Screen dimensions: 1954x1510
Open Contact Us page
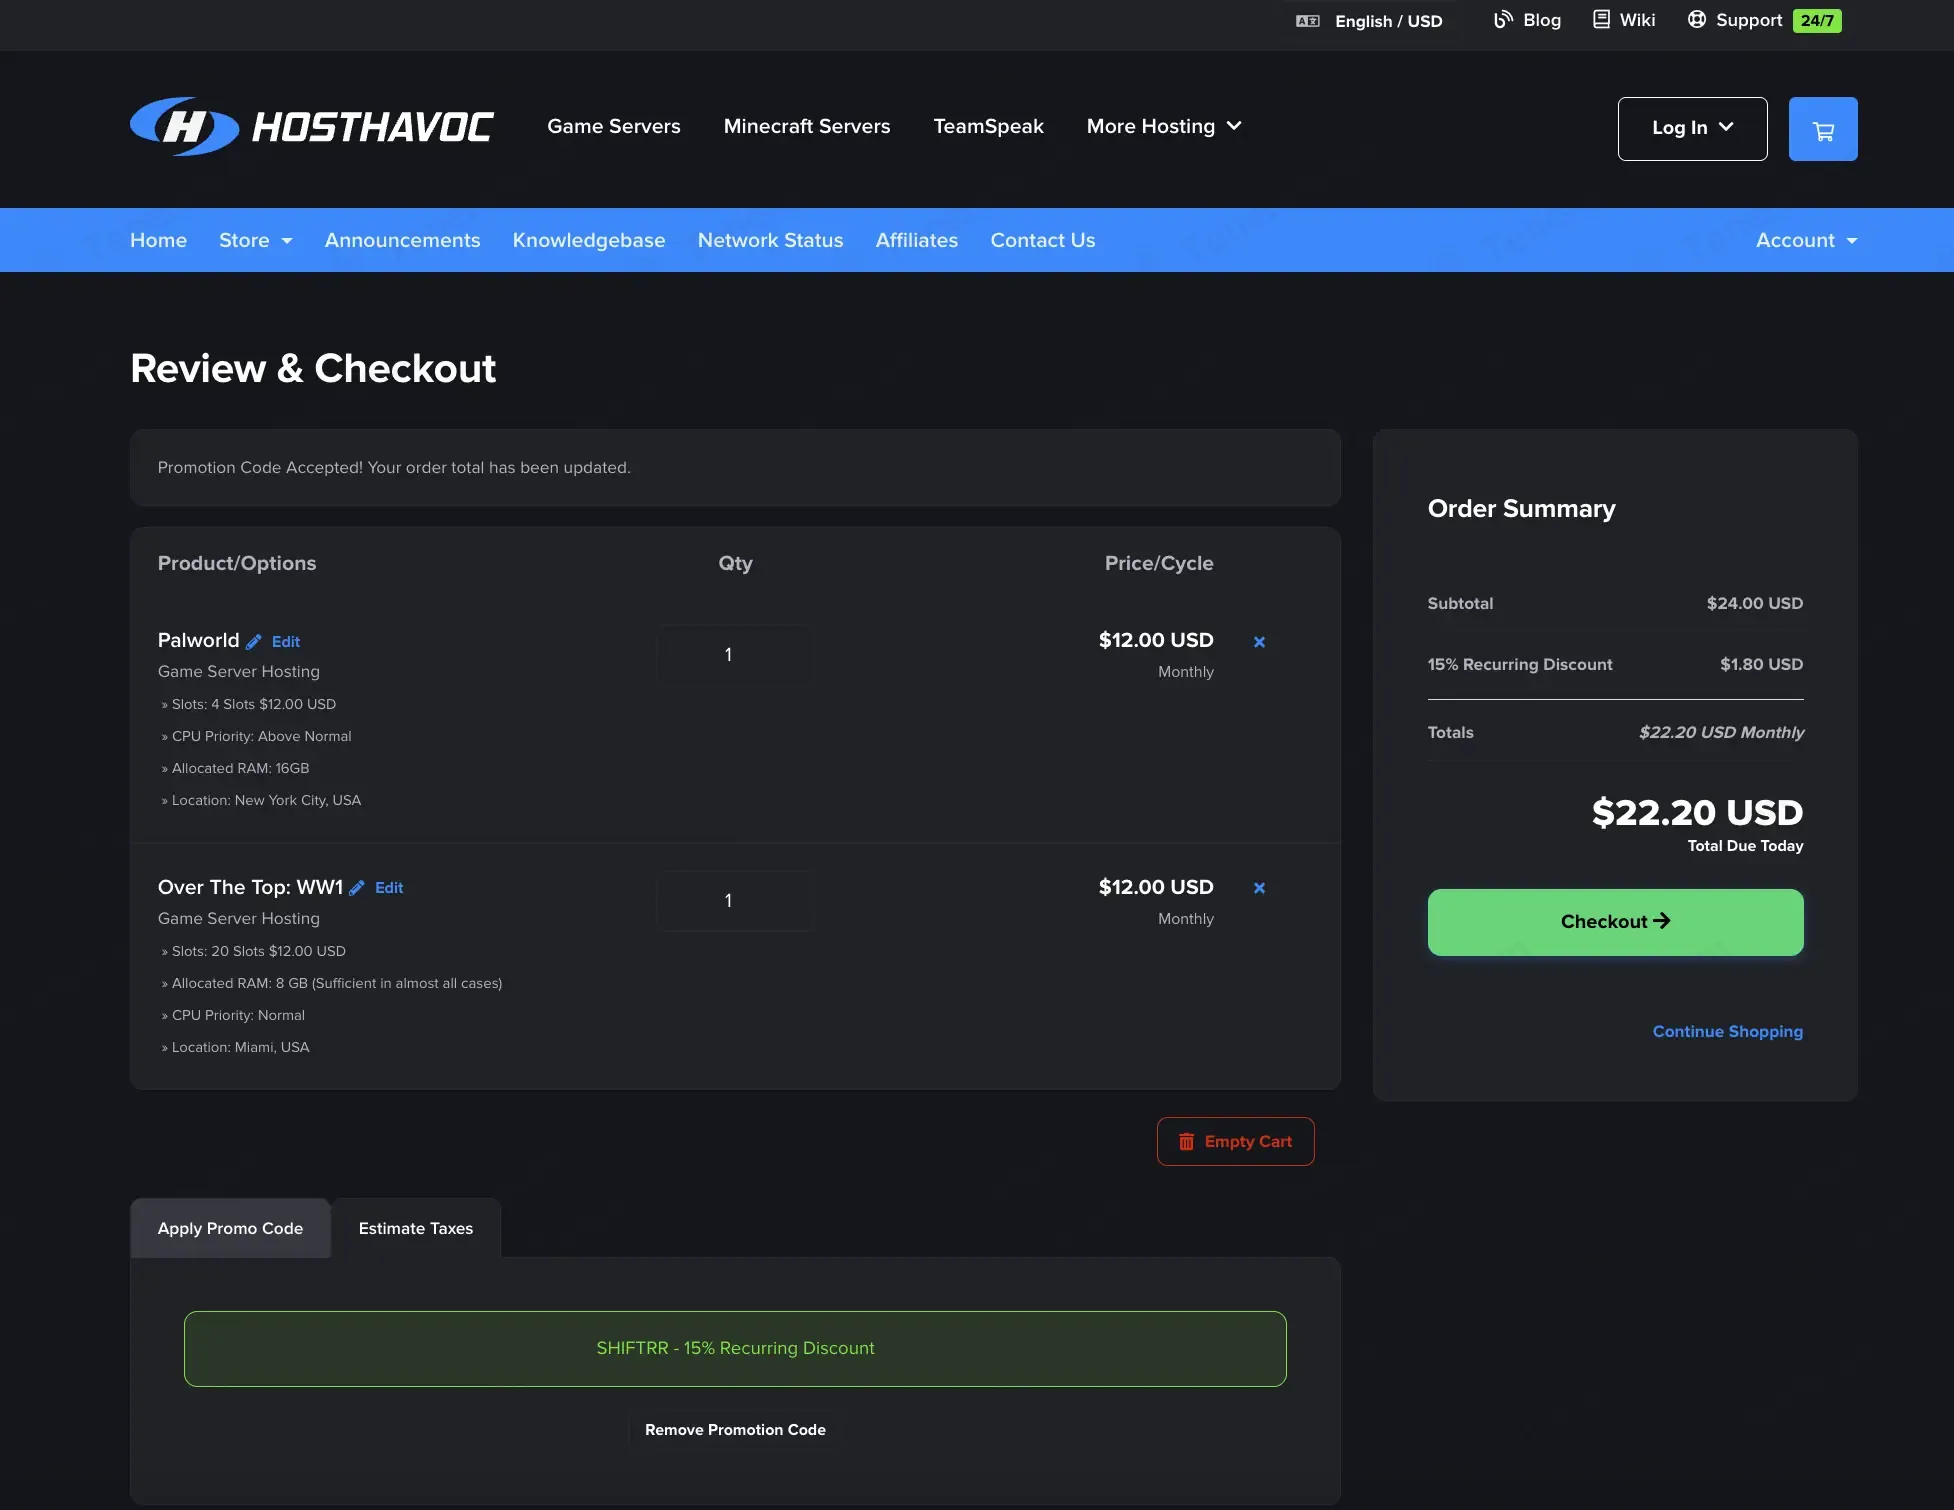click(x=1043, y=241)
